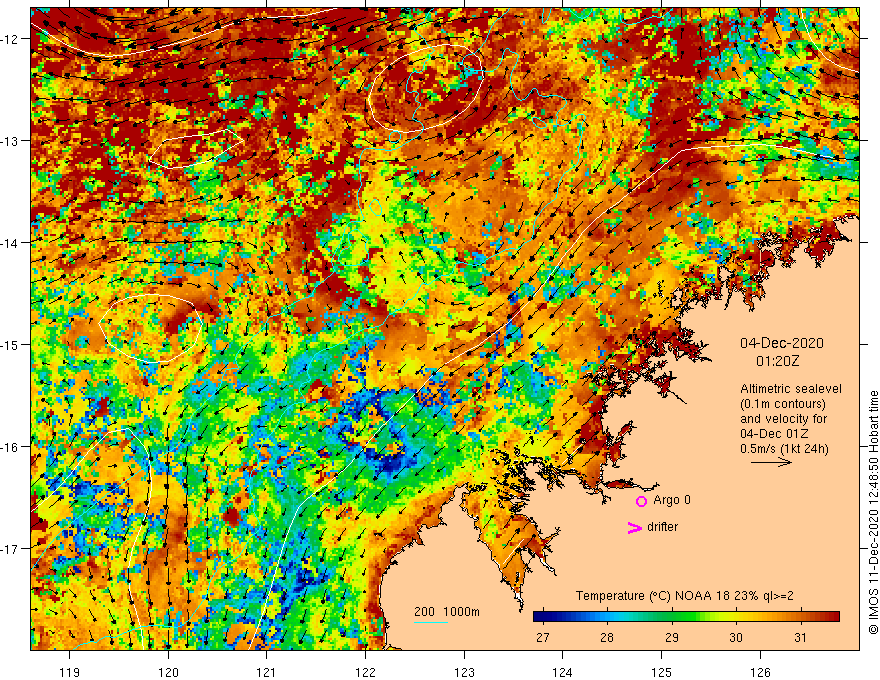Click longitude axis label 126
Screen dimensions: 880x680
click(760, 672)
